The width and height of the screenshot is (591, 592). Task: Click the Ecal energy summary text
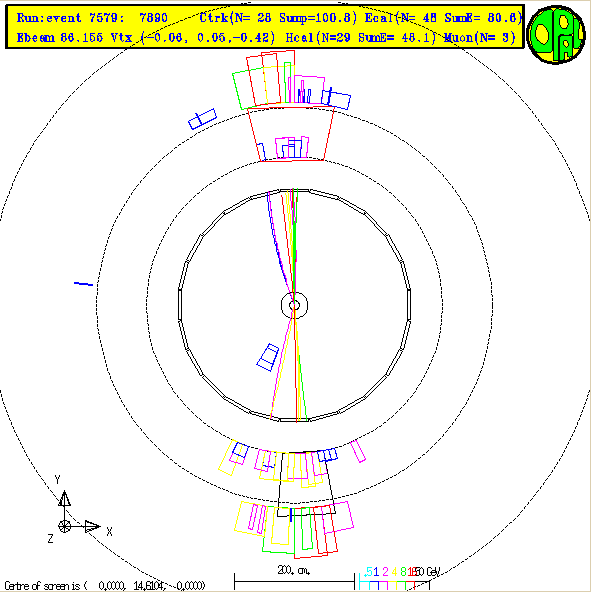[x=444, y=18]
